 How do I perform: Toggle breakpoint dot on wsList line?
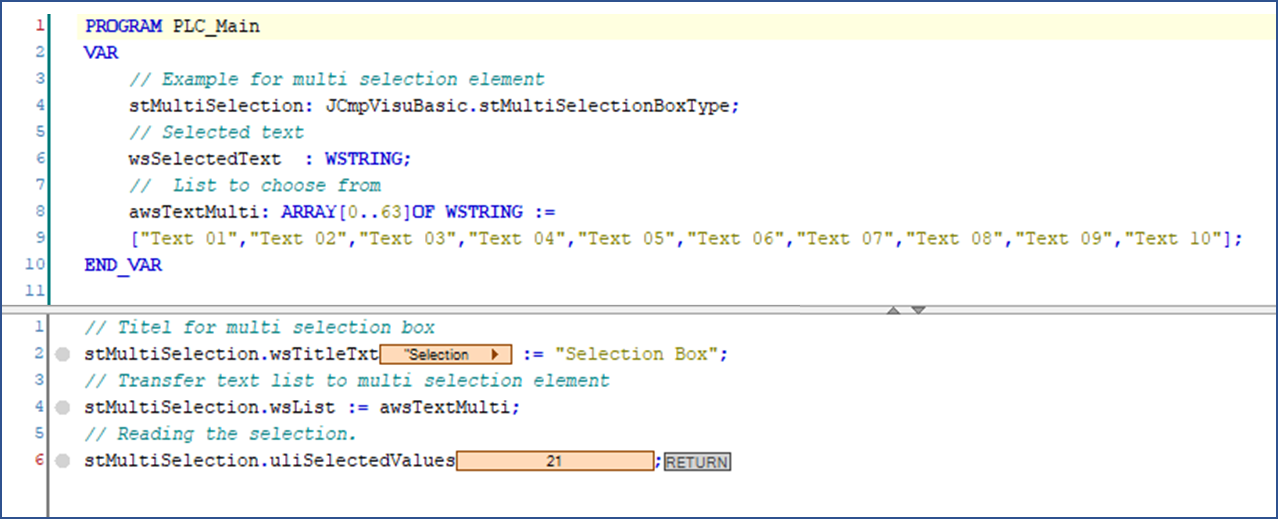tap(64, 408)
